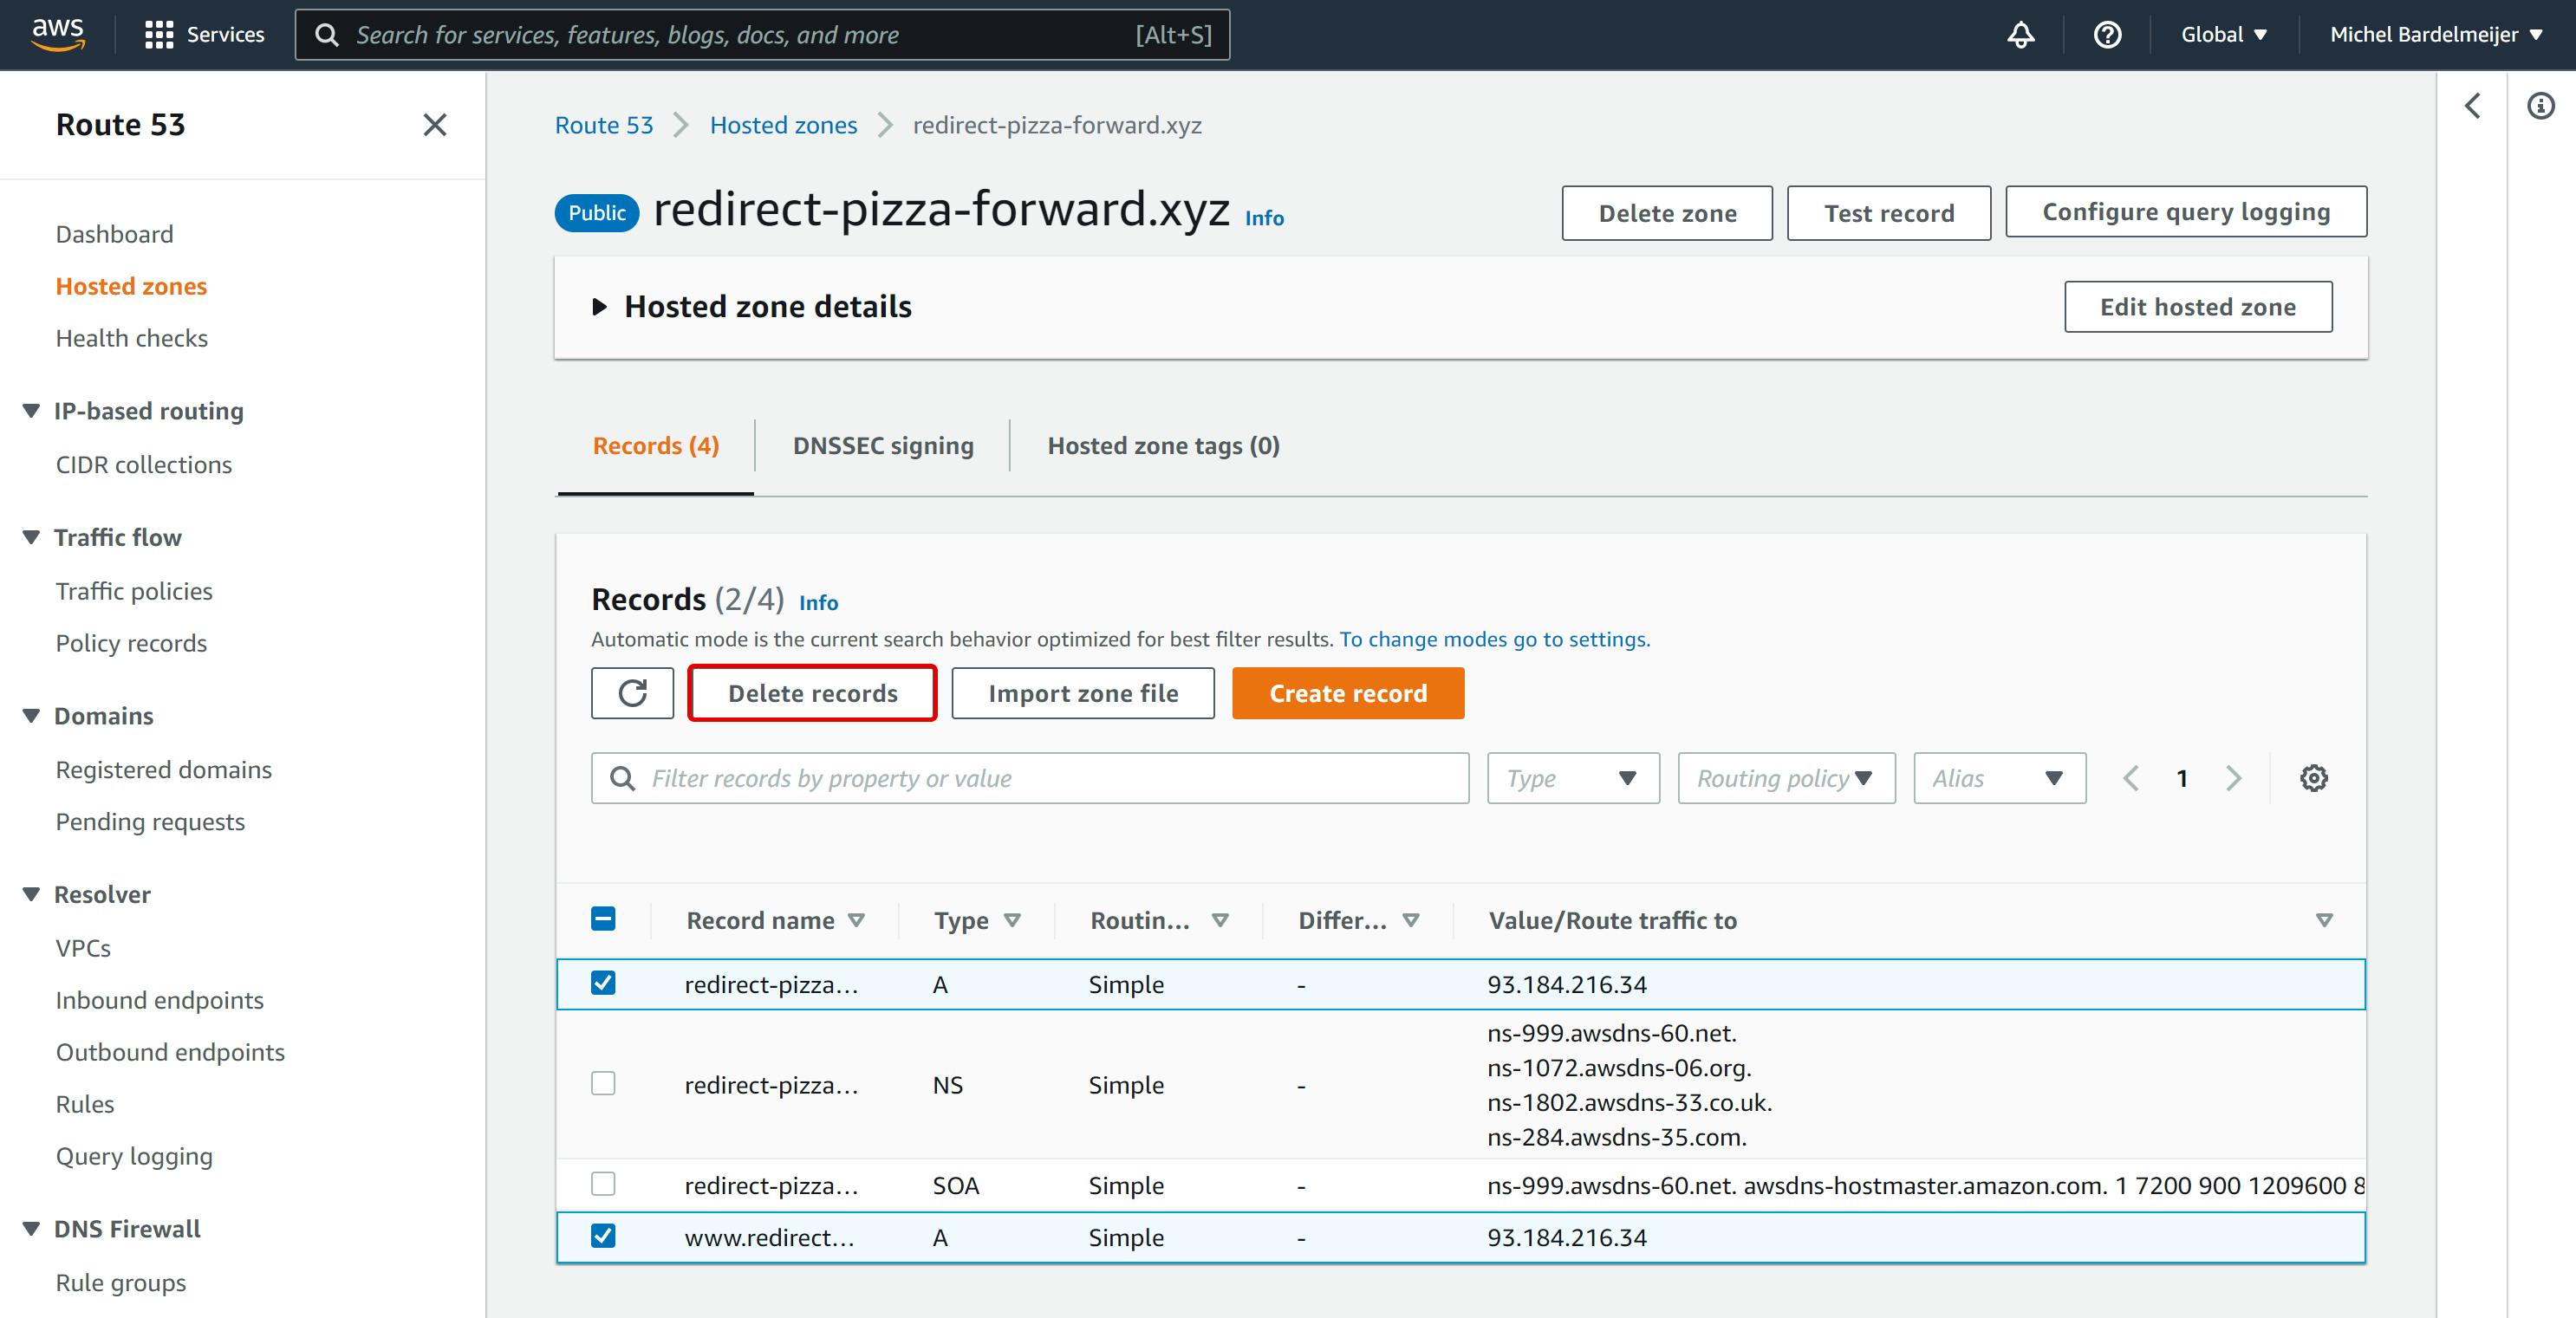
Task: Open the Services grid menu icon
Action: (159, 35)
